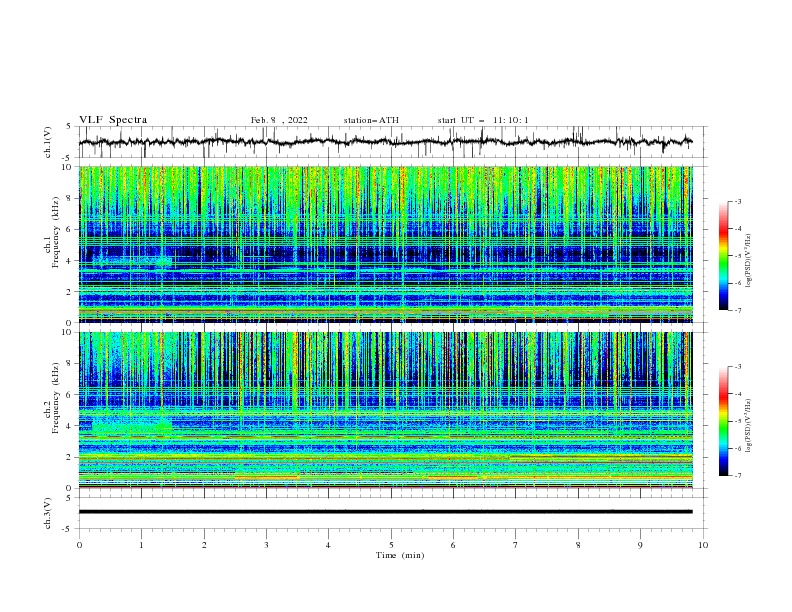Click the ch.2 "Frequency (kHz)" axis label

(x=55, y=398)
